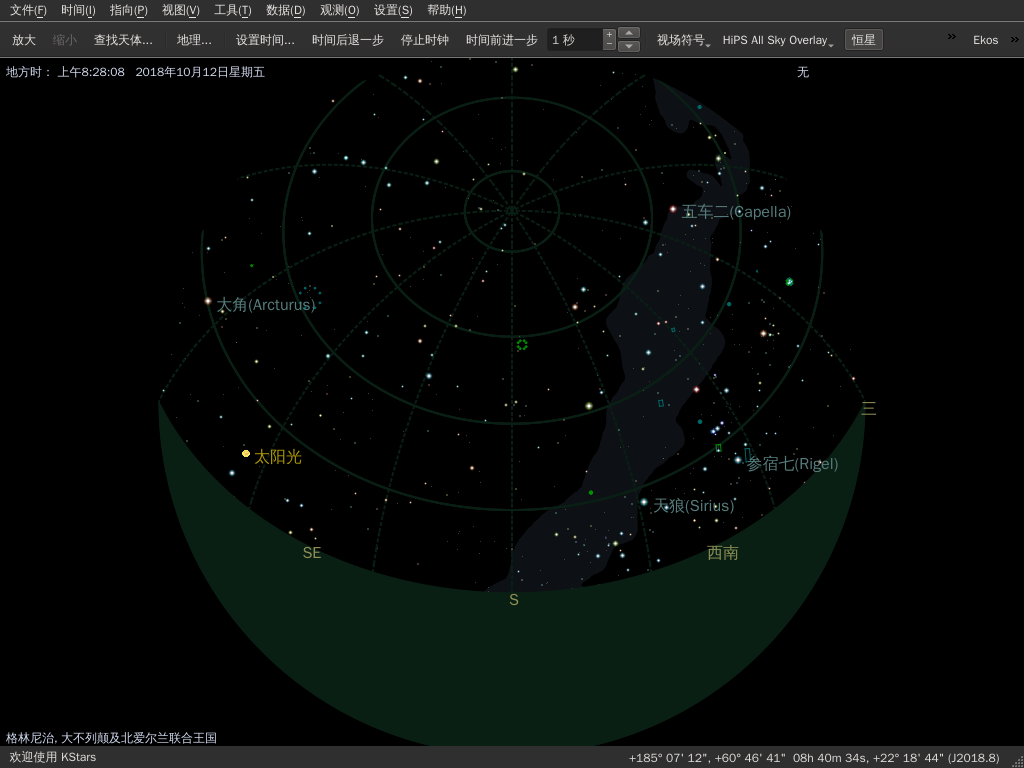The width and height of the screenshot is (1024, 768).
Task: Step time backward using 时间后退一步
Action: pos(345,40)
